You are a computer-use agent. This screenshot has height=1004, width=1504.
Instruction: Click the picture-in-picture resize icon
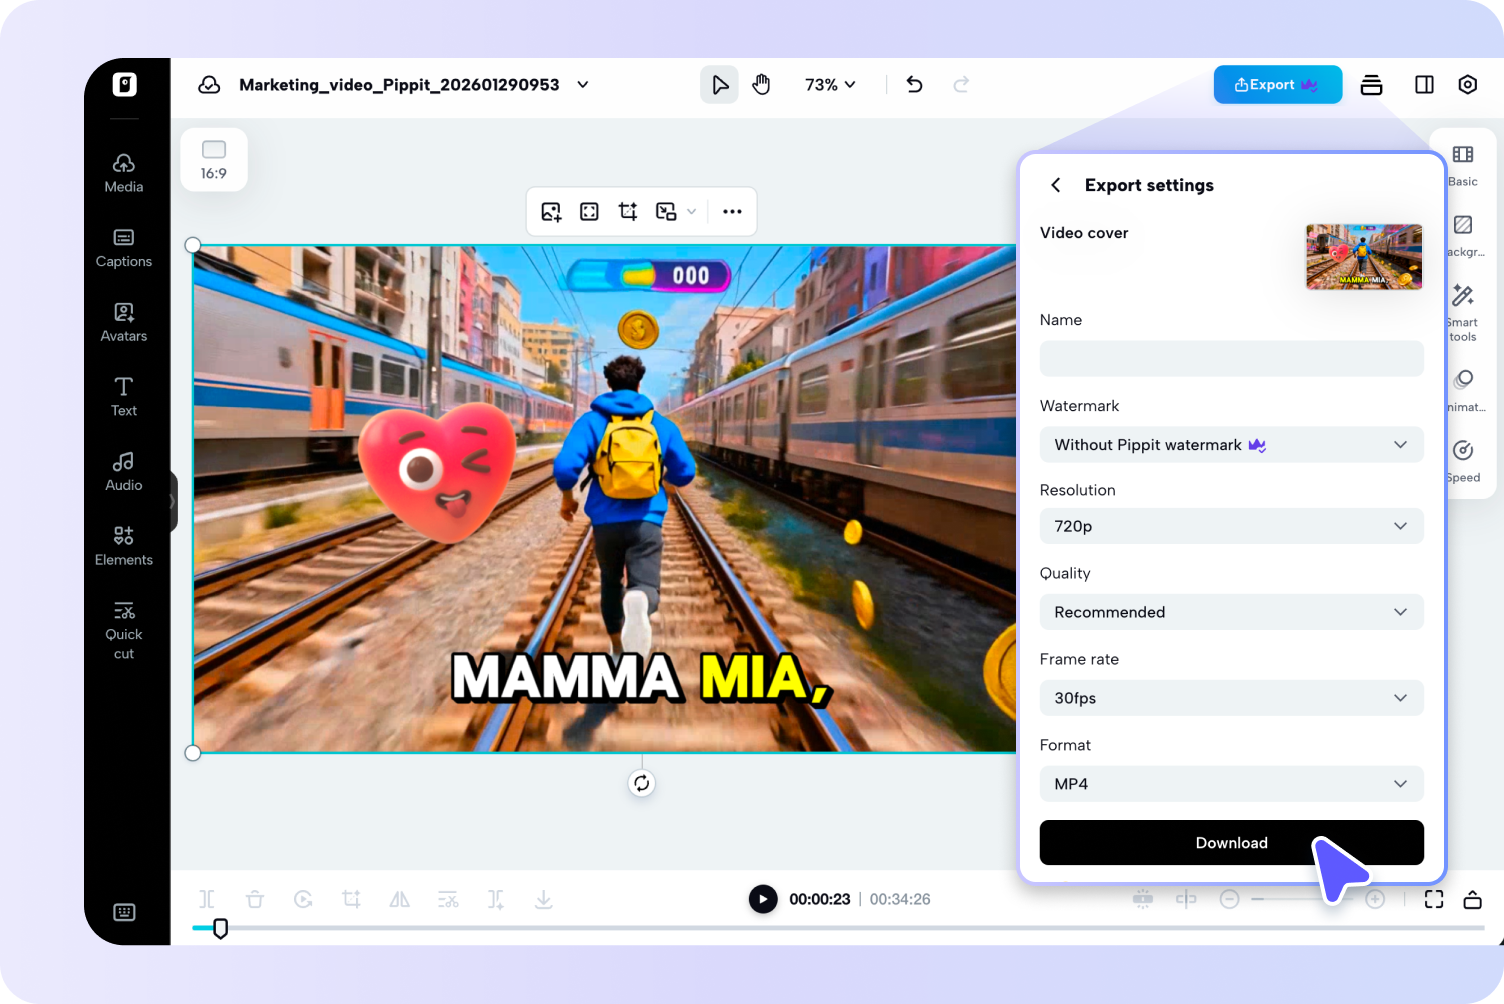[666, 211]
